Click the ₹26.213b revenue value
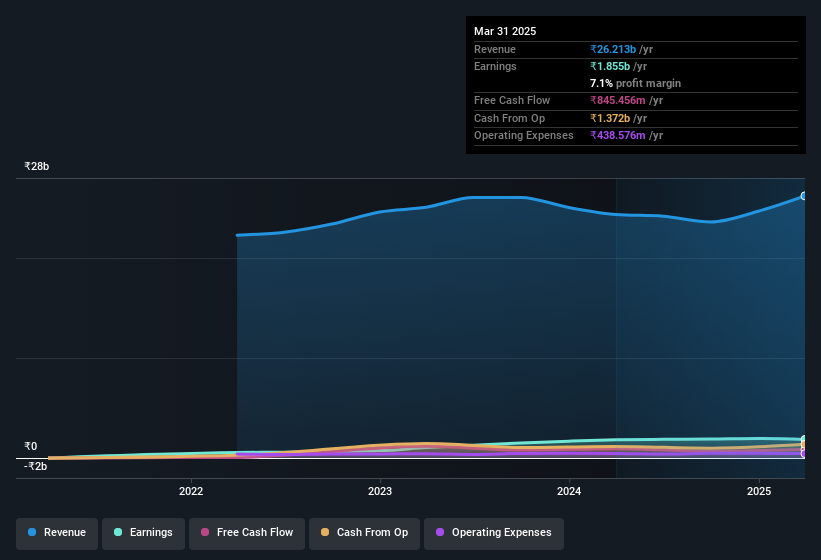 point(613,49)
